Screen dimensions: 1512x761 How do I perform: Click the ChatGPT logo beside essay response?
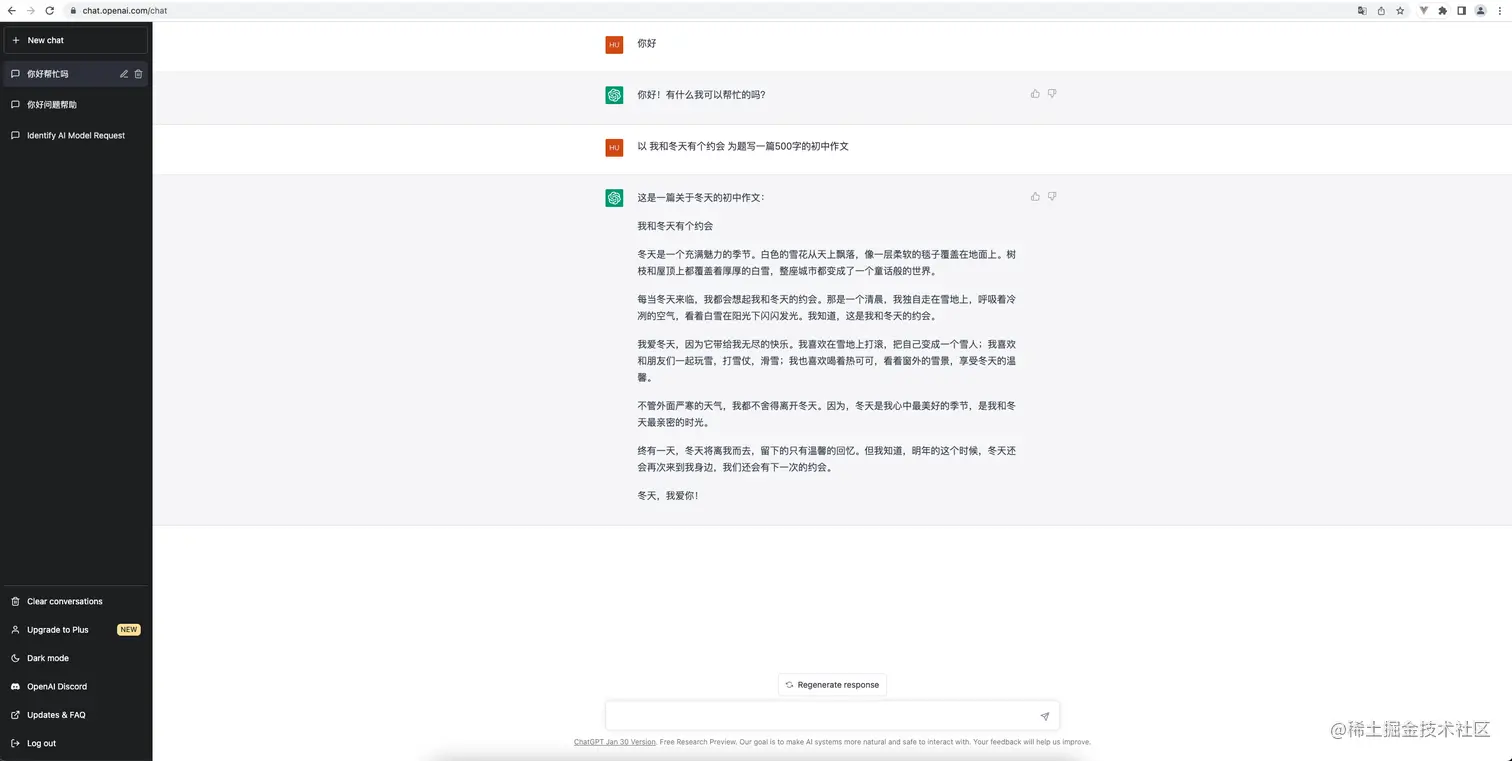click(x=614, y=198)
